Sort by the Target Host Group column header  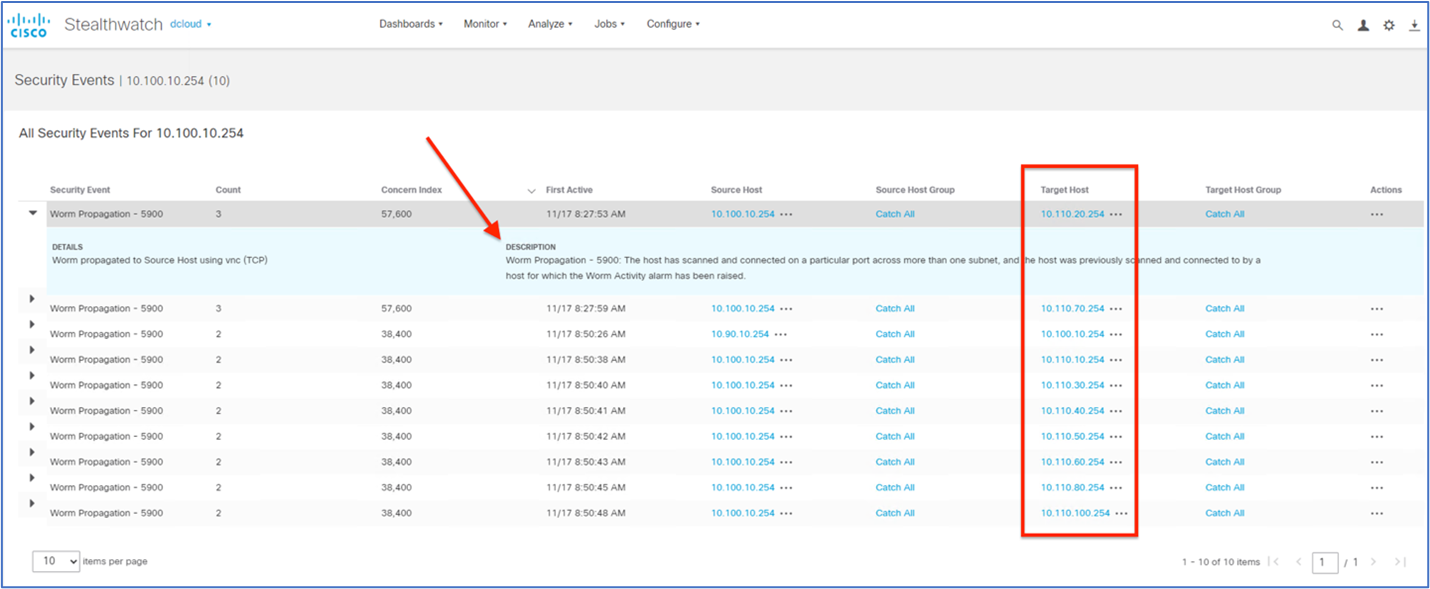[x=1243, y=190]
